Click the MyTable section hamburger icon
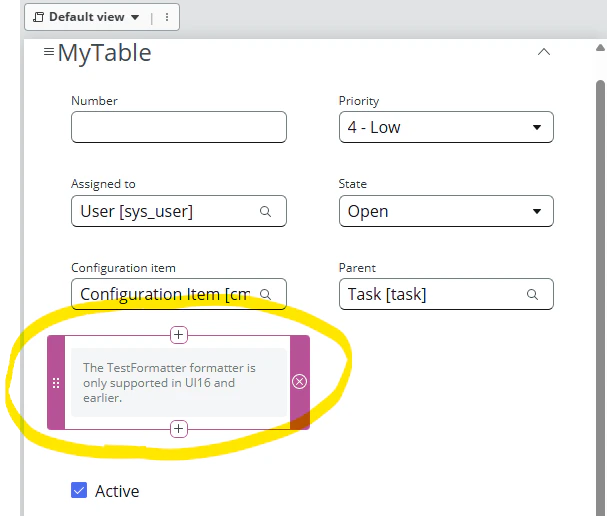This screenshot has width=607, height=516. 49,51
